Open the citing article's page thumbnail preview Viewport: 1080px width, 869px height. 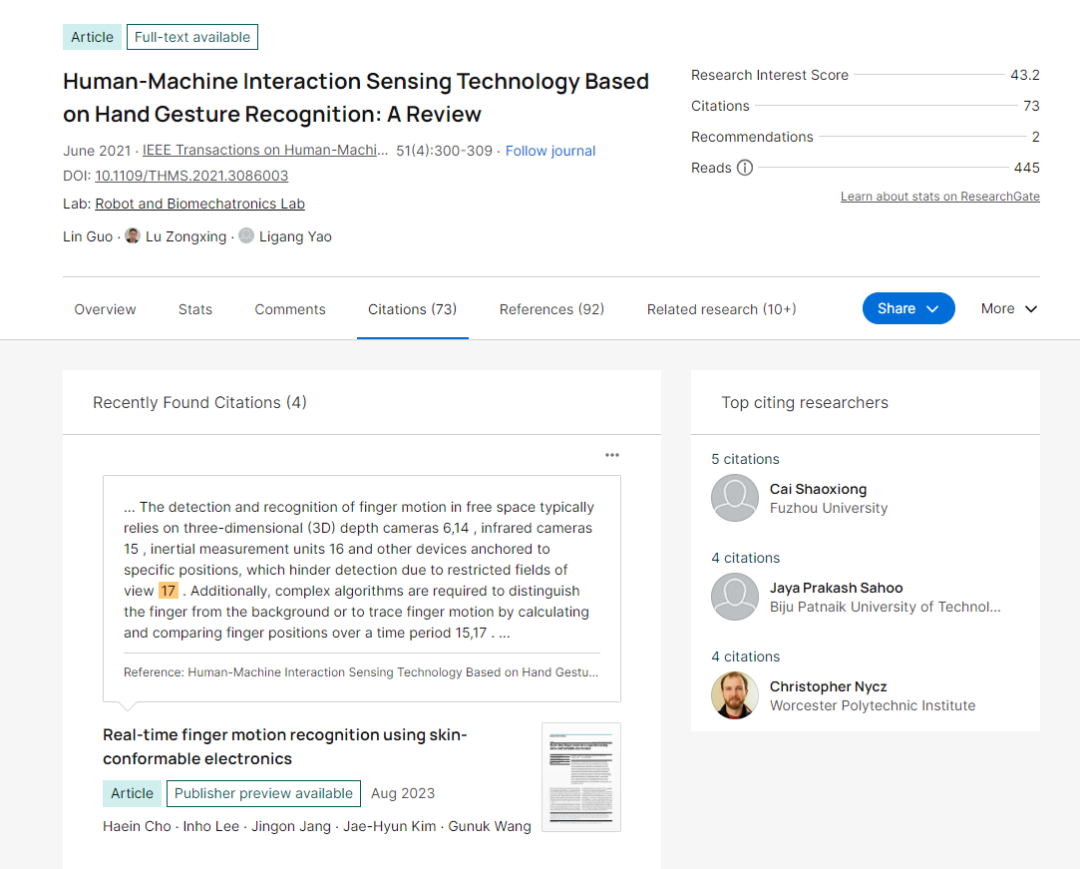[x=581, y=777]
